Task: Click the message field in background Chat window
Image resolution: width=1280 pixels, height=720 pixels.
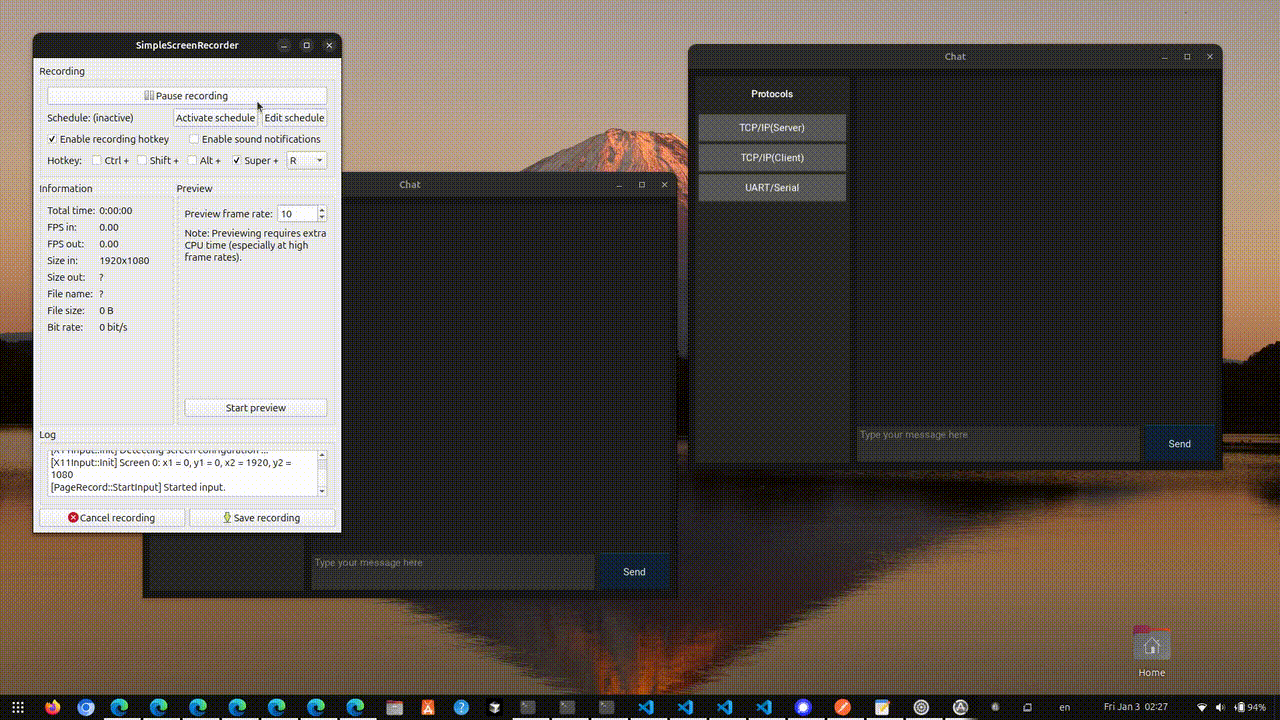Action: 453,572
